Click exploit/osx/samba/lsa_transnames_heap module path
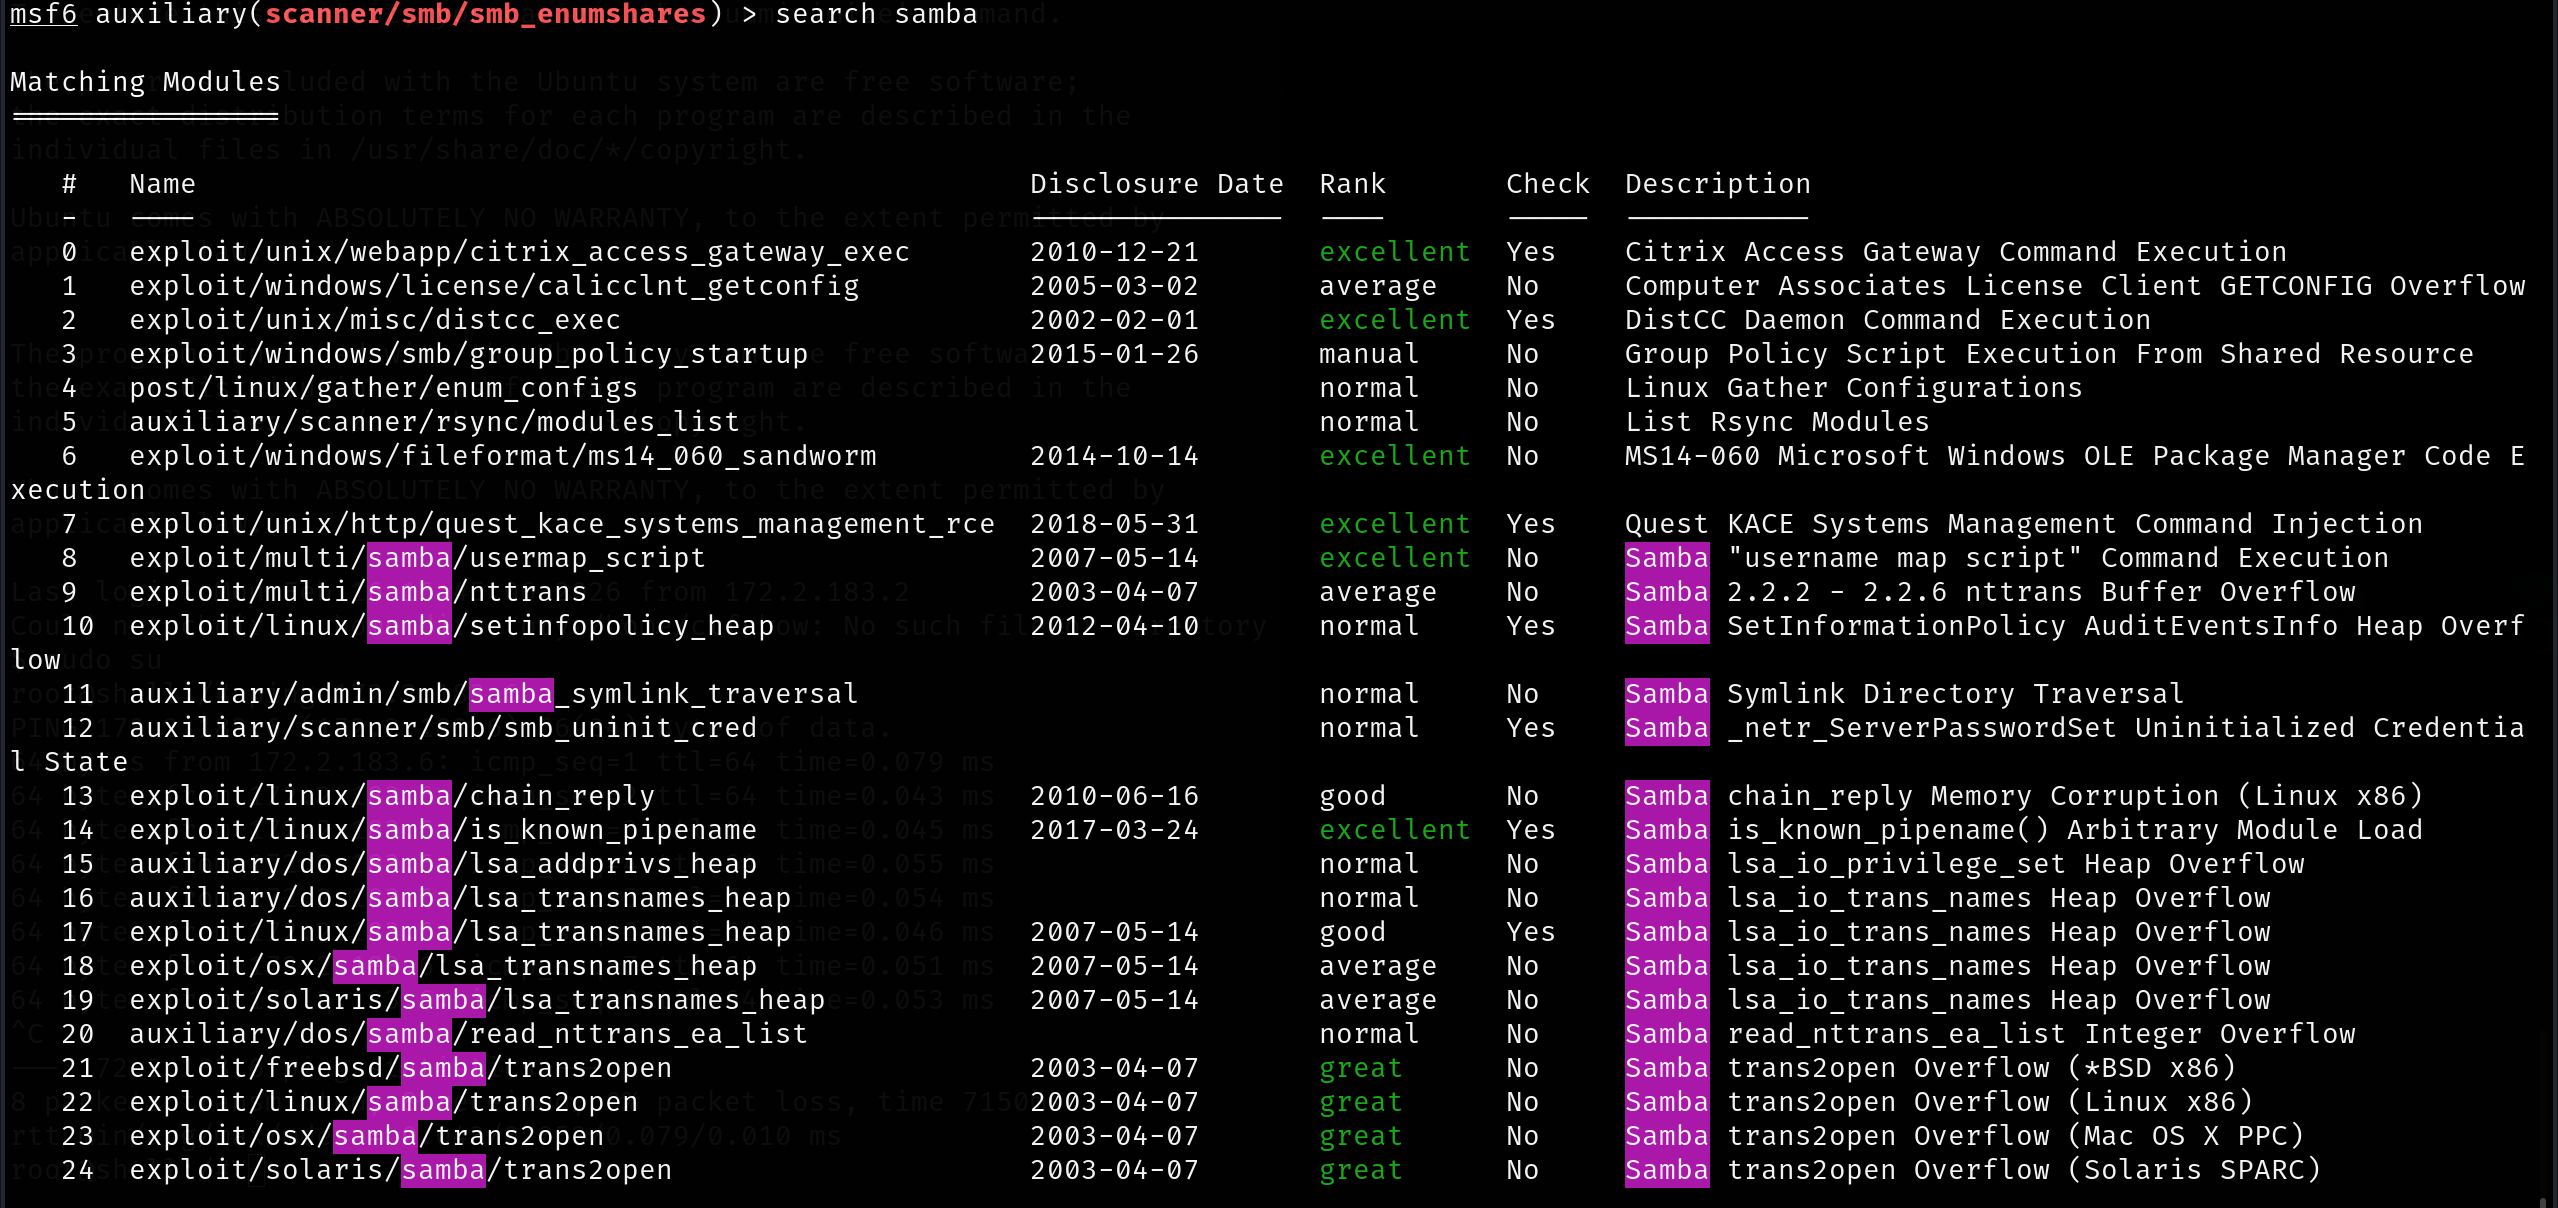Screen dimensions: 2558x1208 [x=443, y=966]
